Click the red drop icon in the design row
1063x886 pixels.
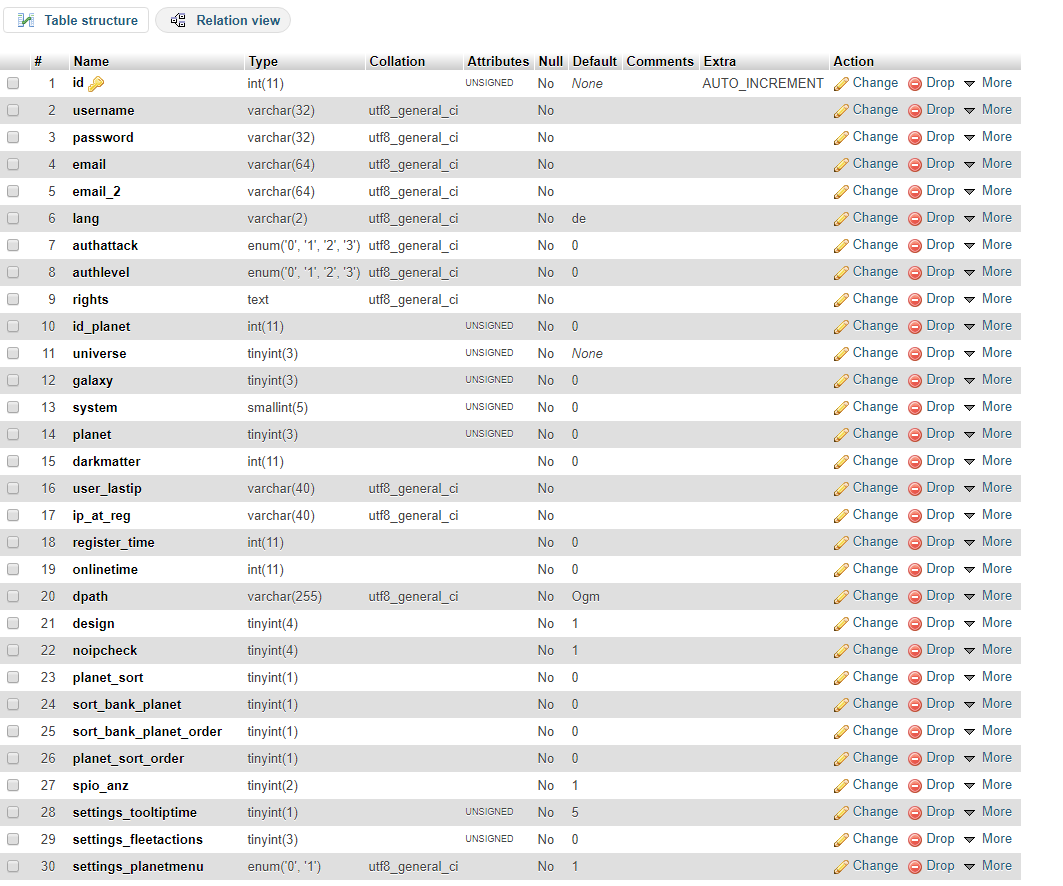915,624
